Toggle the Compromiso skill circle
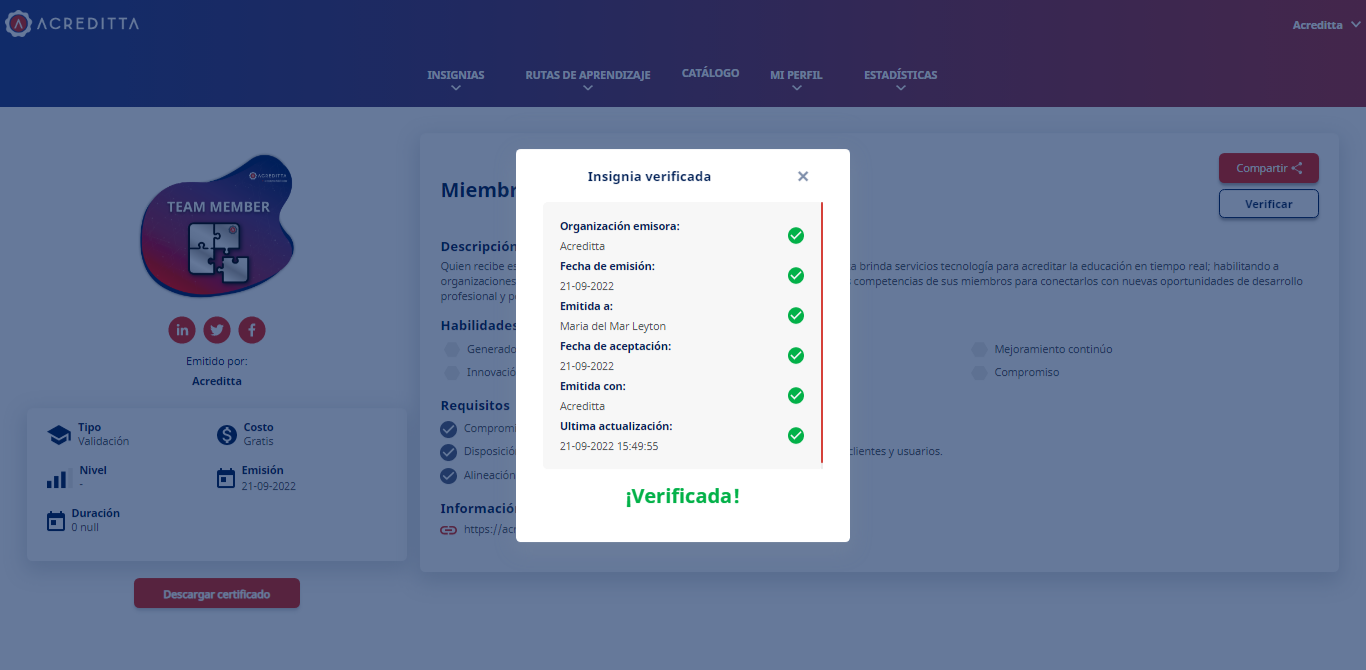1366x670 pixels. click(979, 372)
